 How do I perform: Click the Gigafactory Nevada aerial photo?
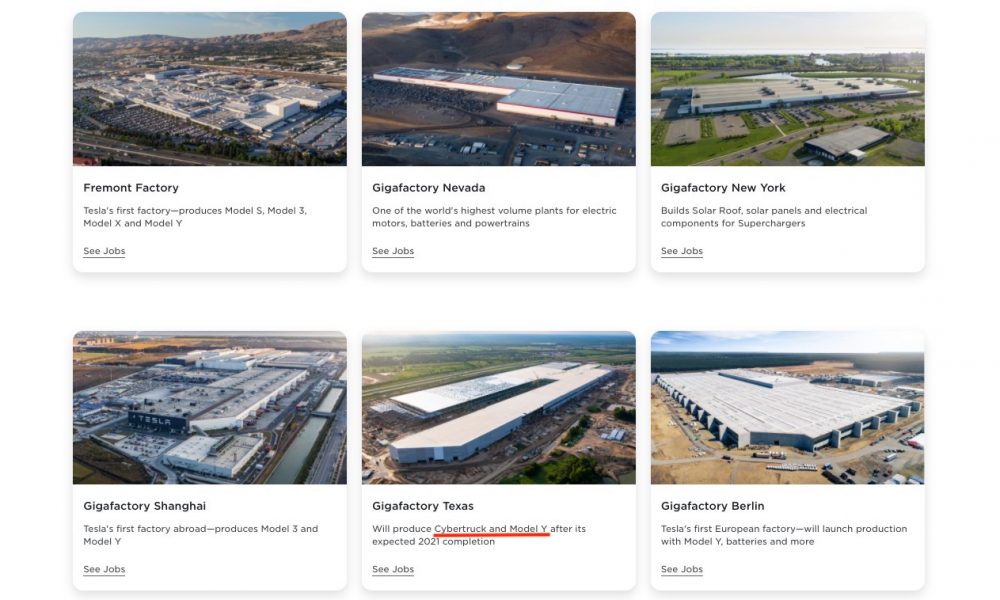pyautogui.click(x=499, y=89)
